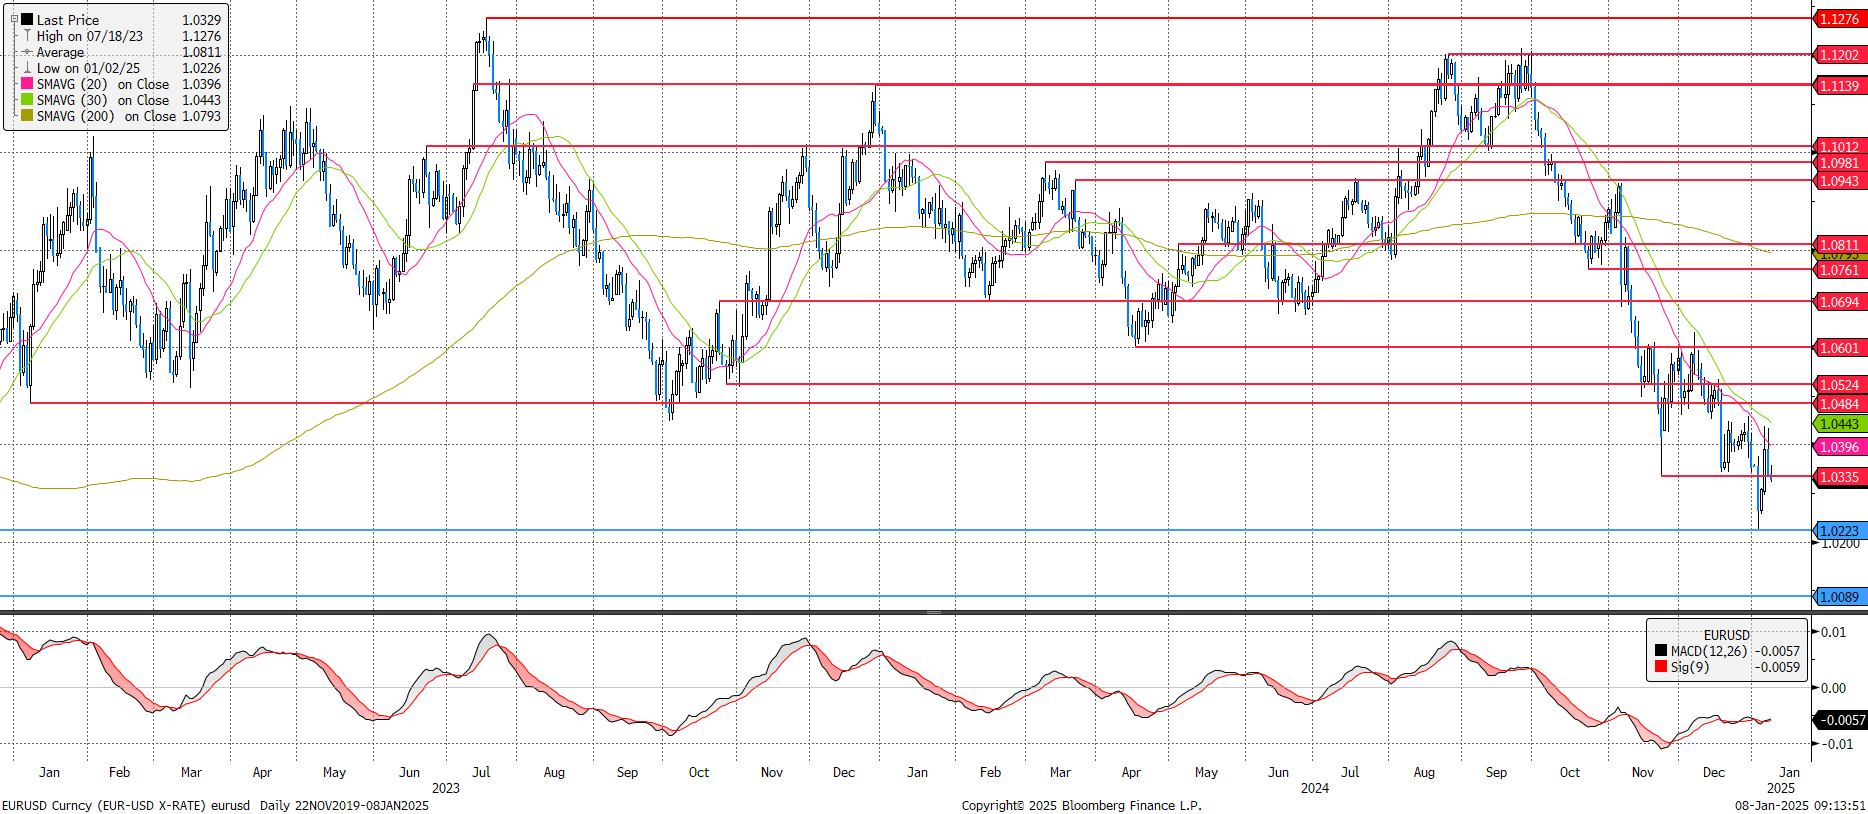Click the EURUSD title in MACD legend

click(1727, 635)
